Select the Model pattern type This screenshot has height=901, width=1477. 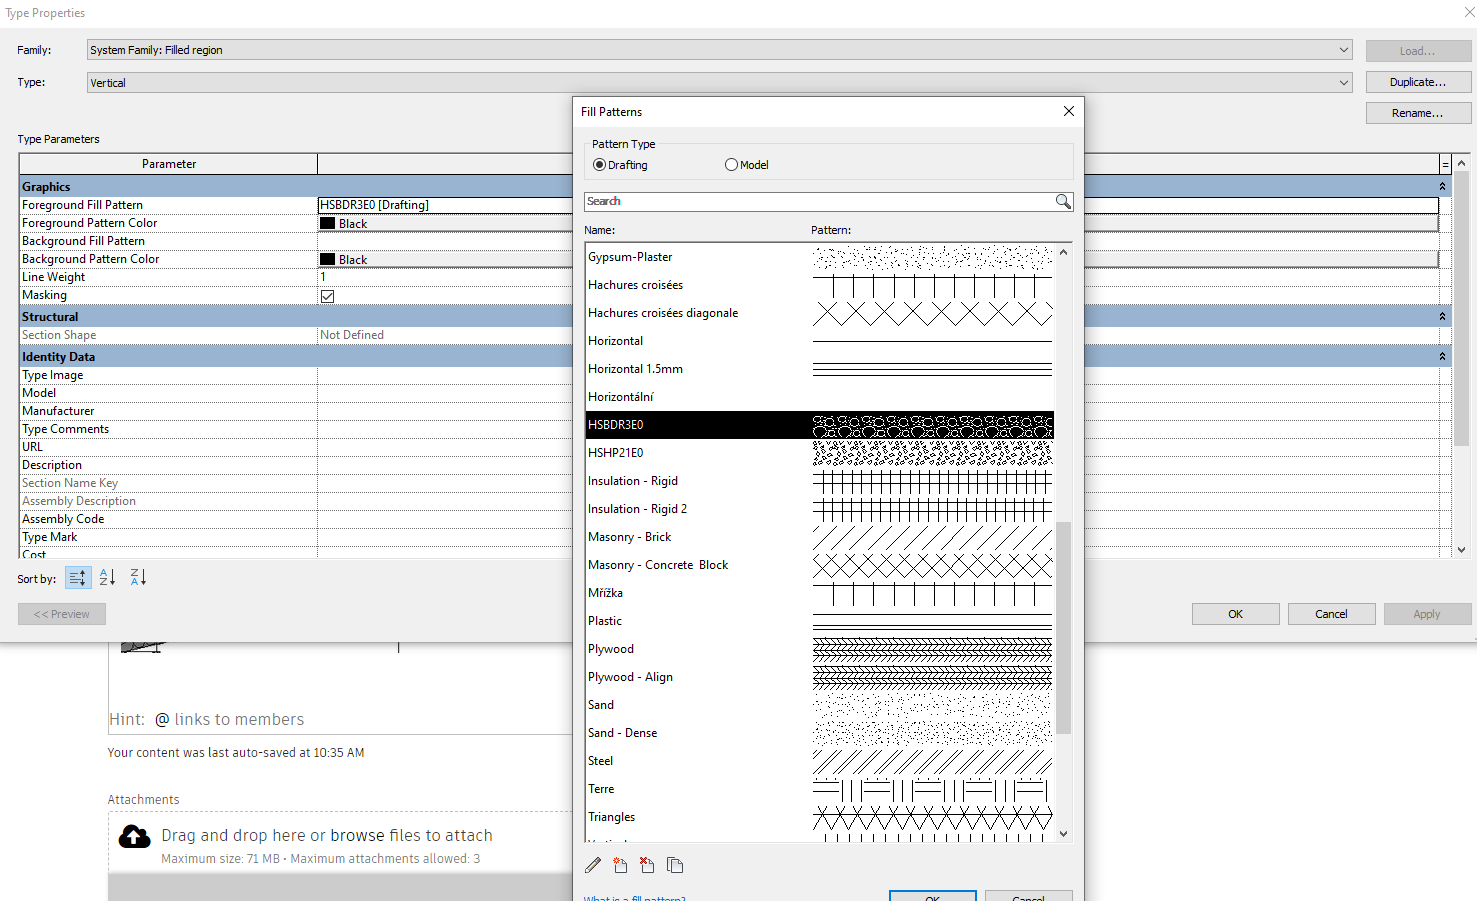point(731,164)
